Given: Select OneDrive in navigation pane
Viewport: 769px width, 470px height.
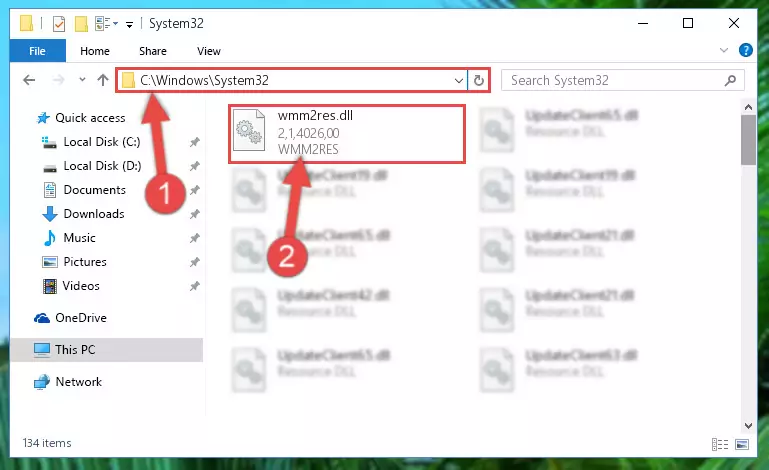Looking at the screenshot, I should coord(70,318).
